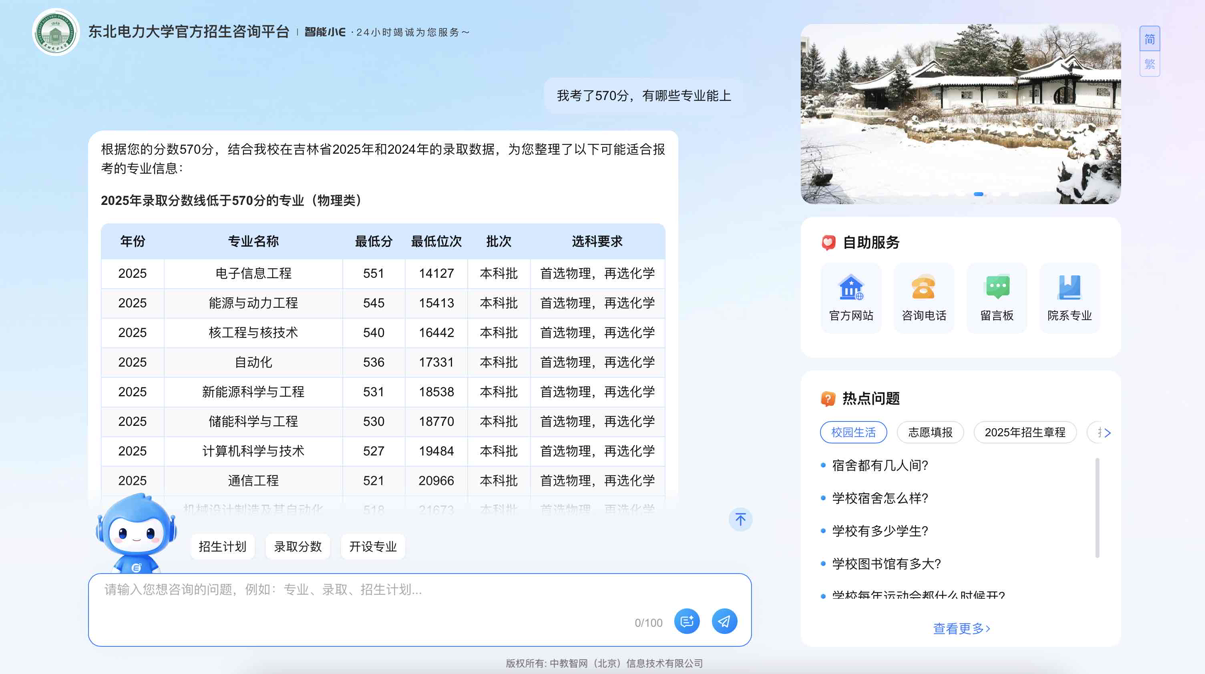This screenshot has width=1205, height=674.
Task: Open the 留言板 message board icon
Action: coord(996,289)
